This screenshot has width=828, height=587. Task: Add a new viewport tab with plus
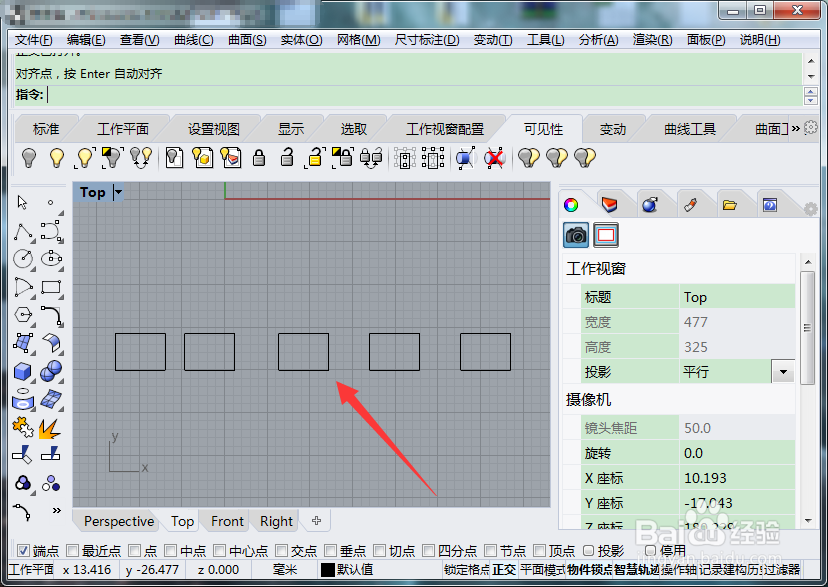click(316, 520)
